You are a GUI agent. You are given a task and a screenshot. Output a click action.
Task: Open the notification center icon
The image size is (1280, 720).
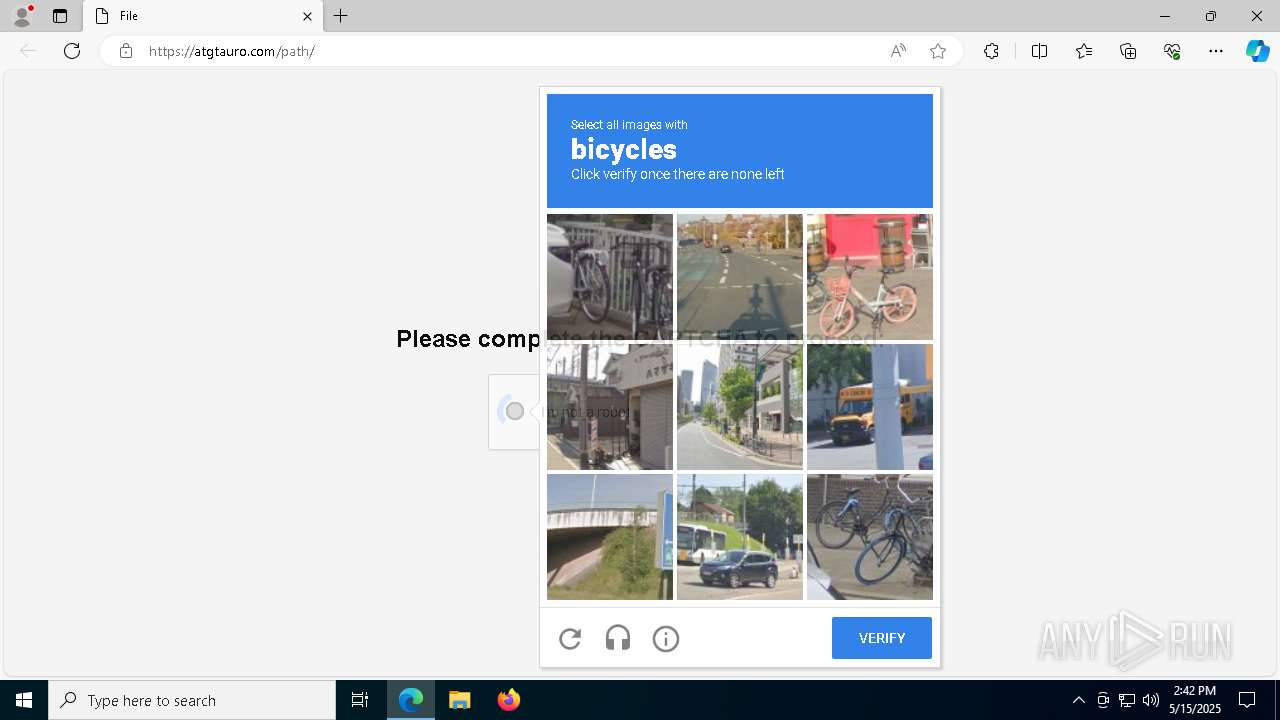tap(1247, 700)
